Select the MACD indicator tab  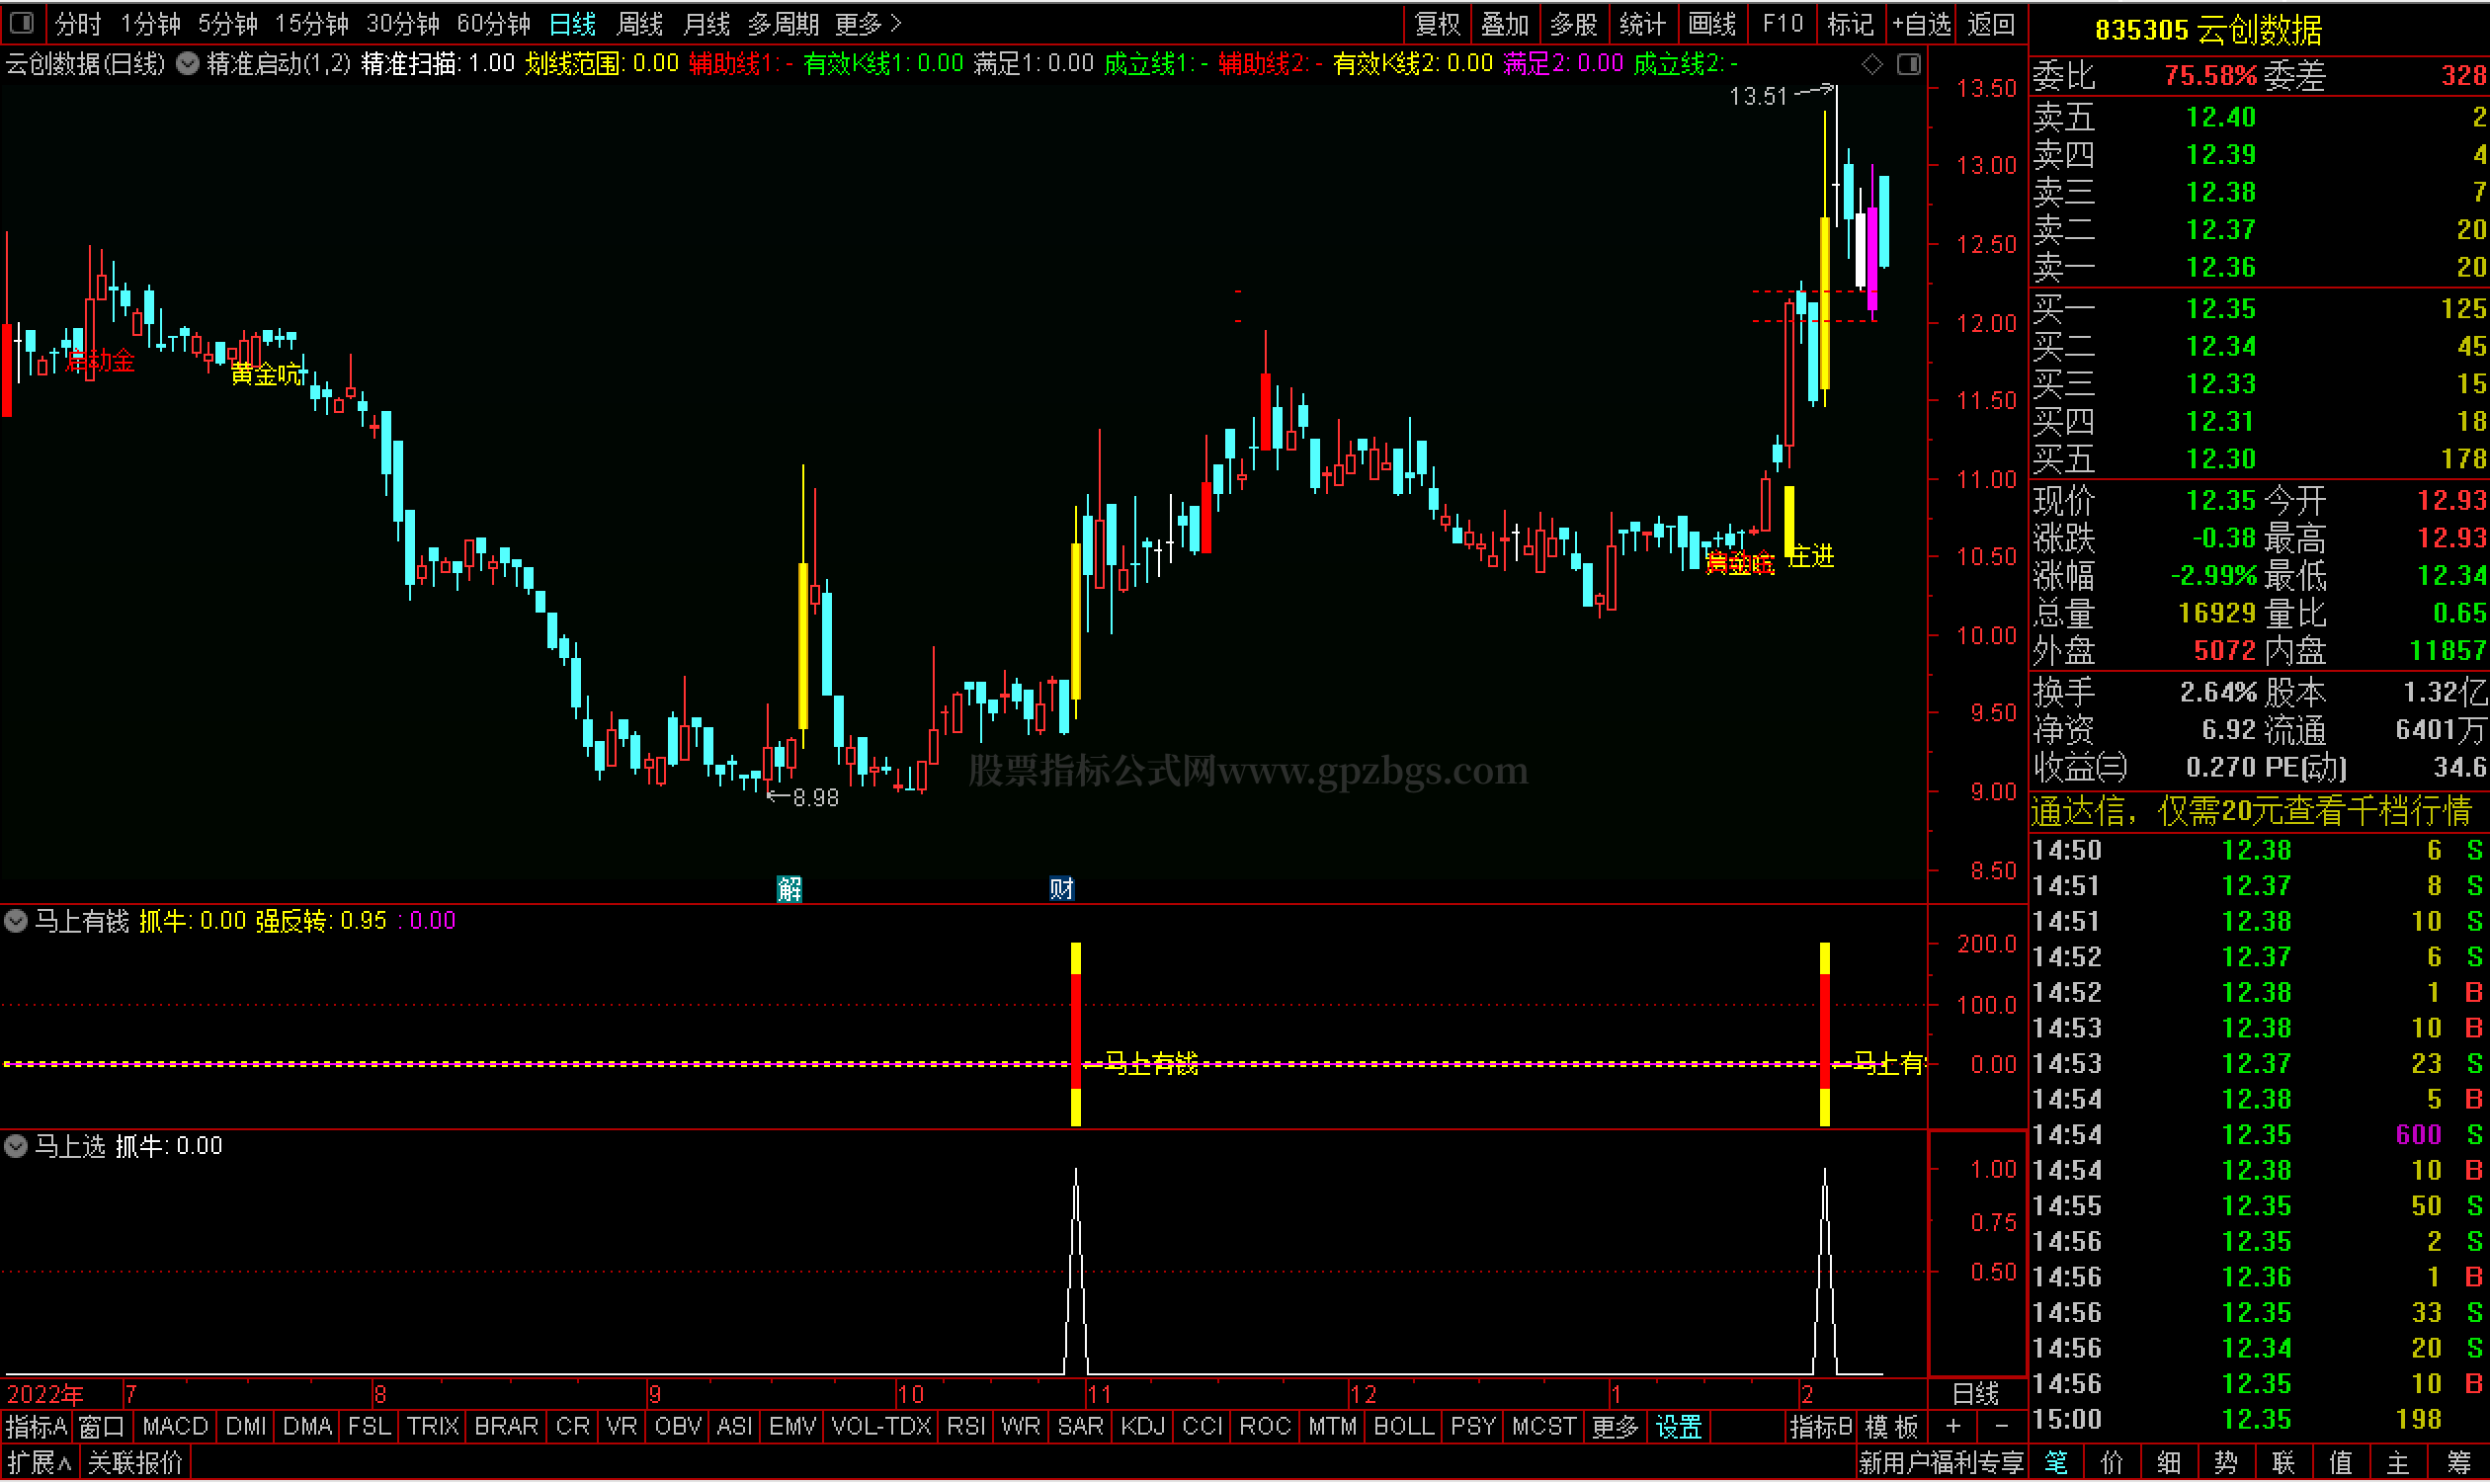coord(175,1426)
